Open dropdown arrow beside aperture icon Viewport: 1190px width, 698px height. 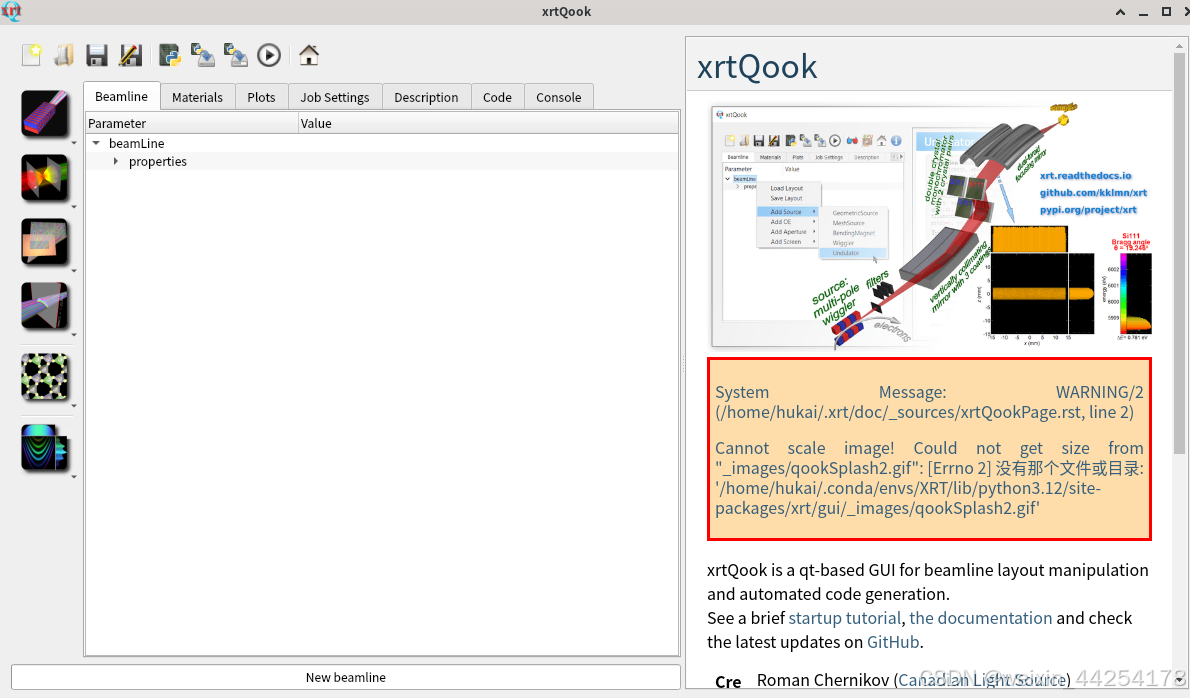point(74,271)
